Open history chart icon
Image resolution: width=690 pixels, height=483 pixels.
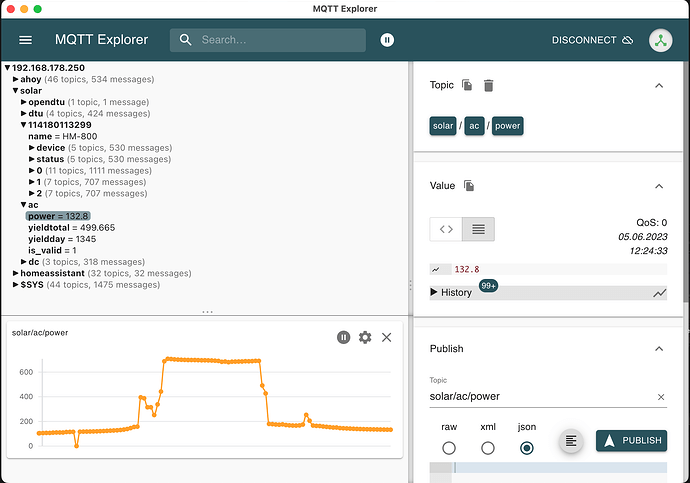(659, 293)
